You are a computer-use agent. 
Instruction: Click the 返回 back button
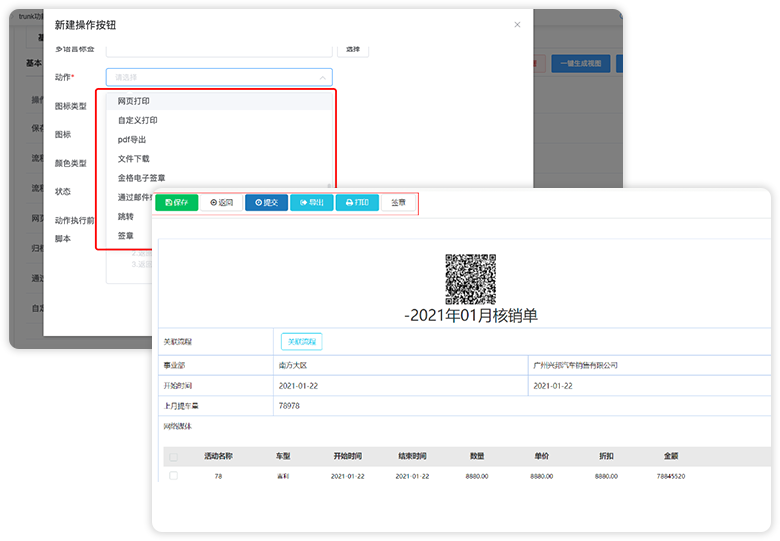click(x=221, y=202)
